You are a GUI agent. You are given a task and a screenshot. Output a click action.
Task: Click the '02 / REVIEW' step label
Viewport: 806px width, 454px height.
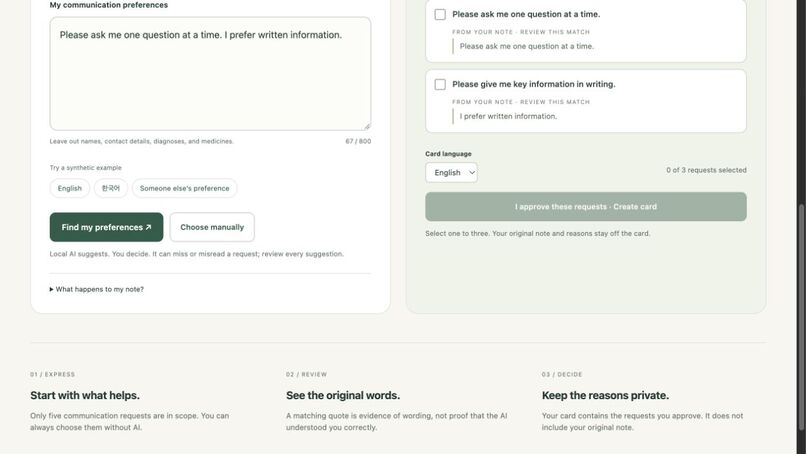pyautogui.click(x=306, y=374)
